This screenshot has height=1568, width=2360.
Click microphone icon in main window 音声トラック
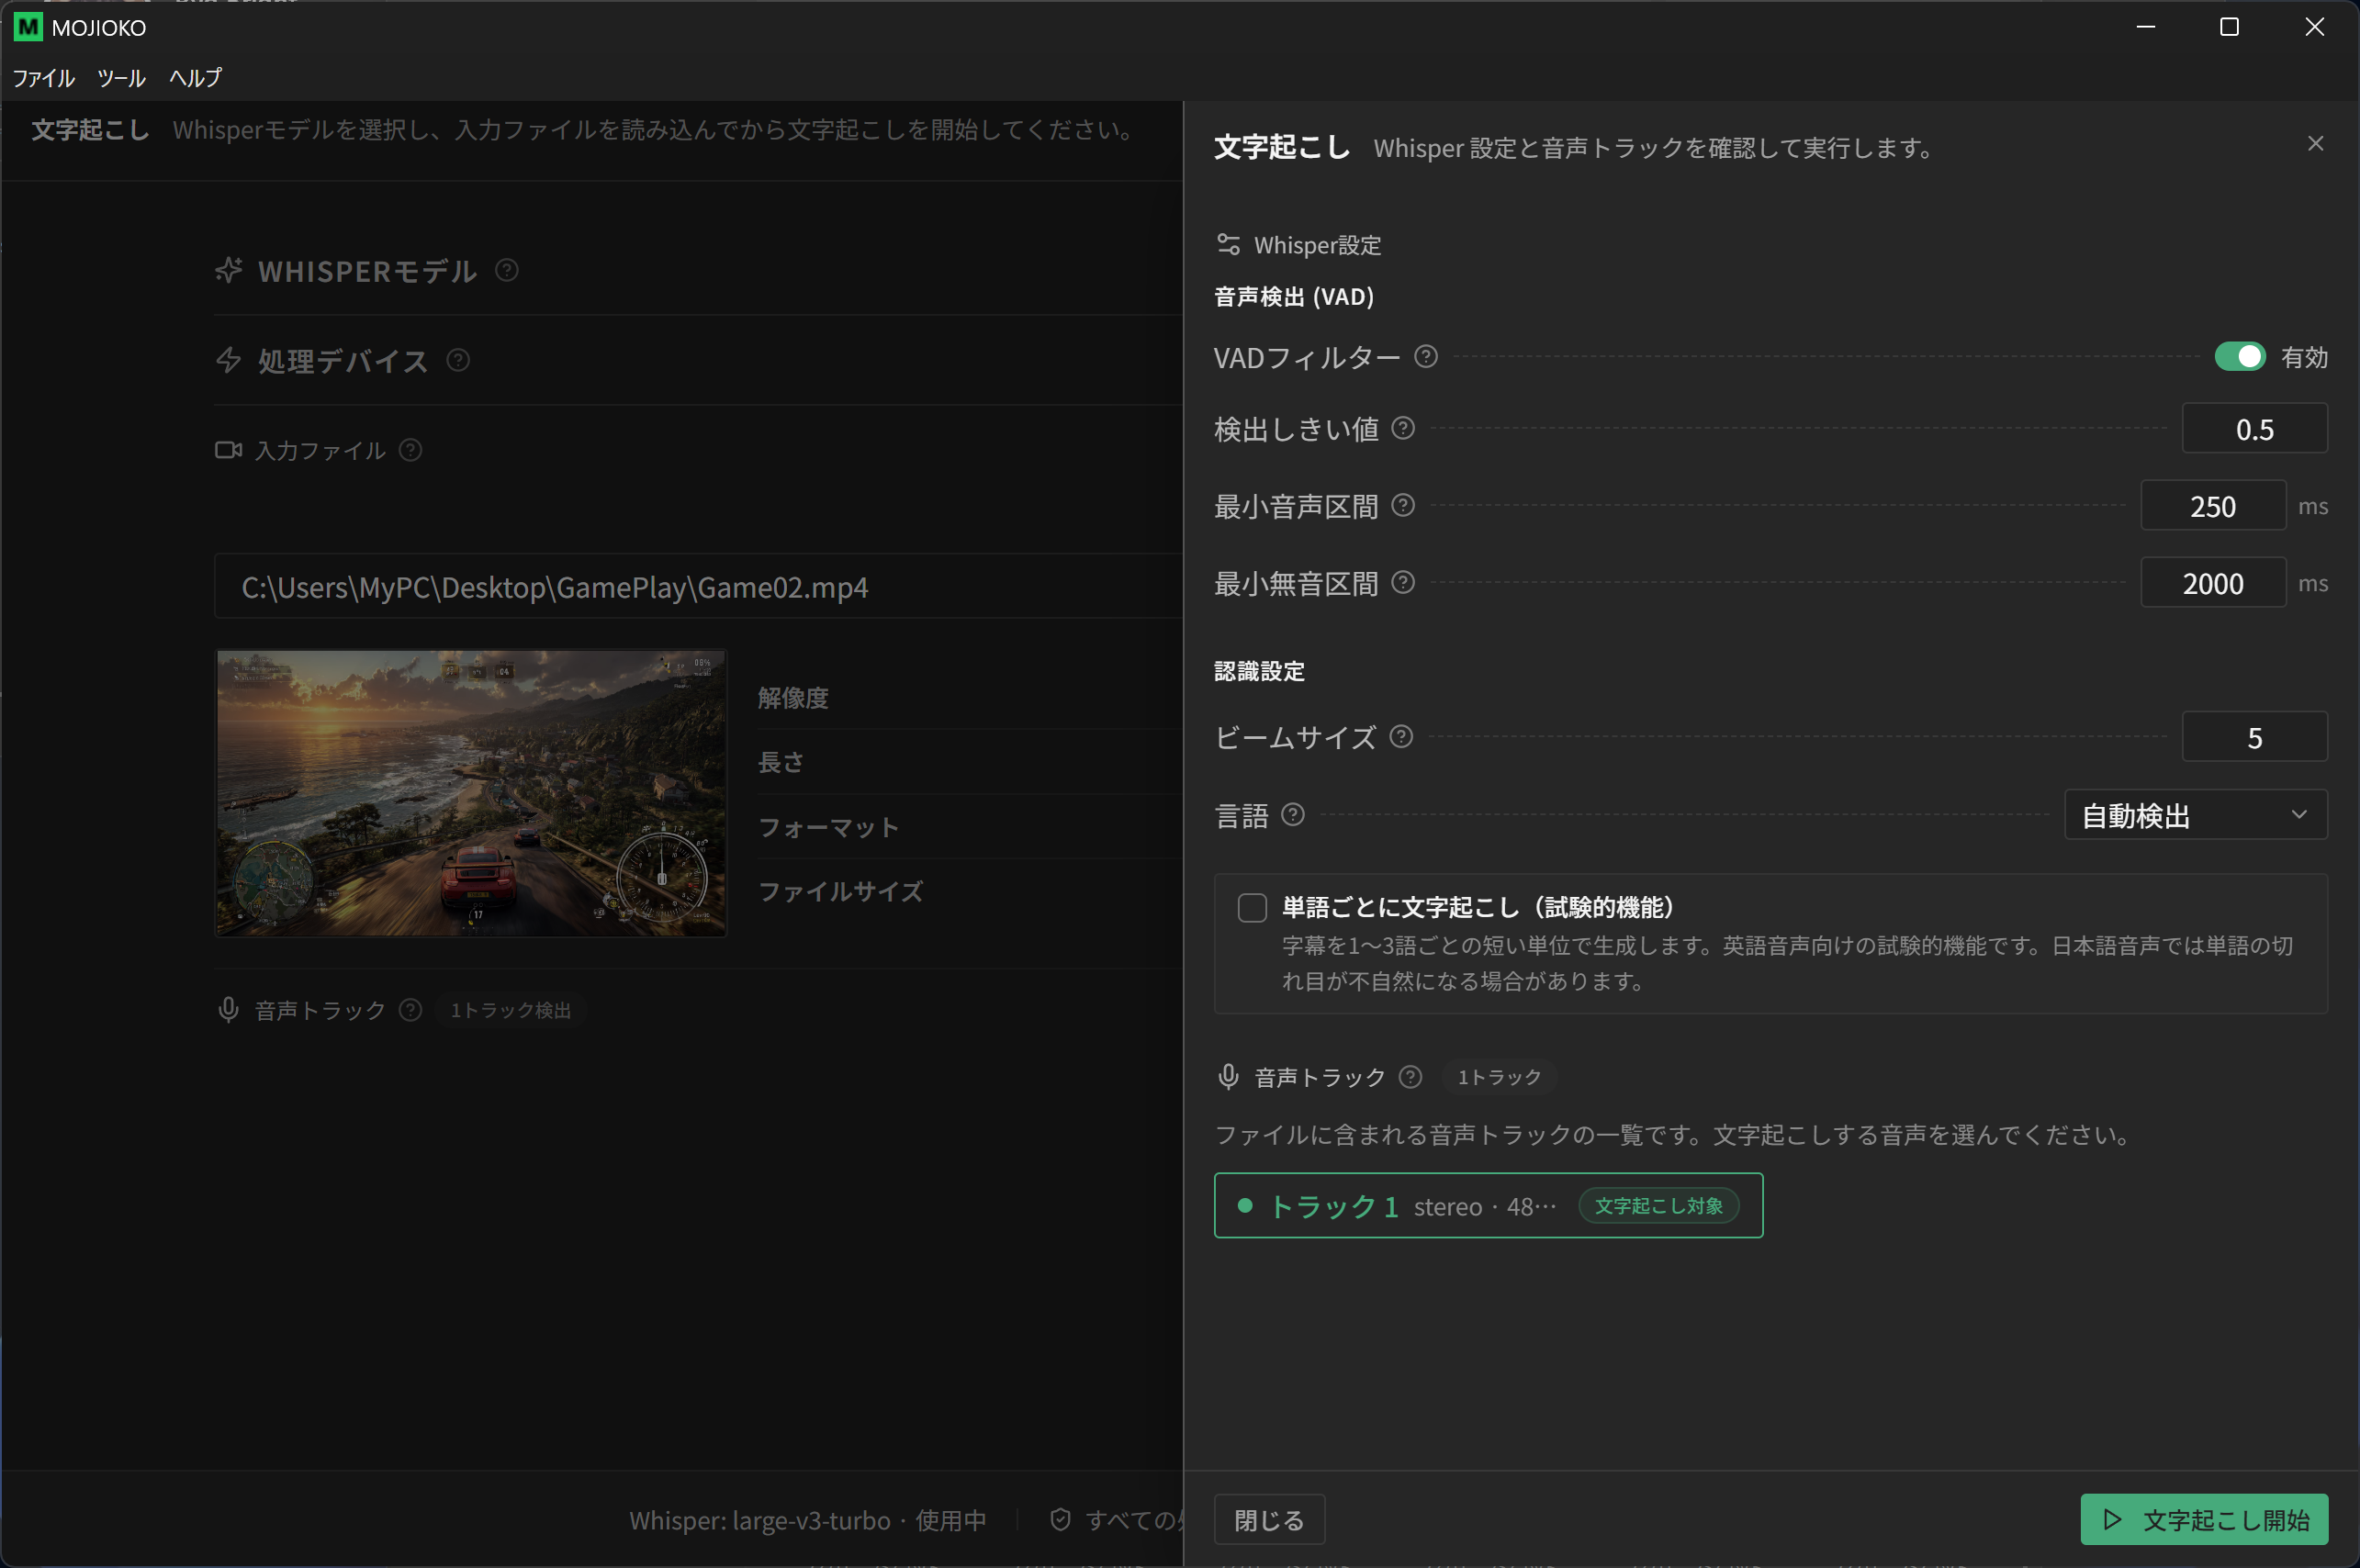click(228, 1010)
